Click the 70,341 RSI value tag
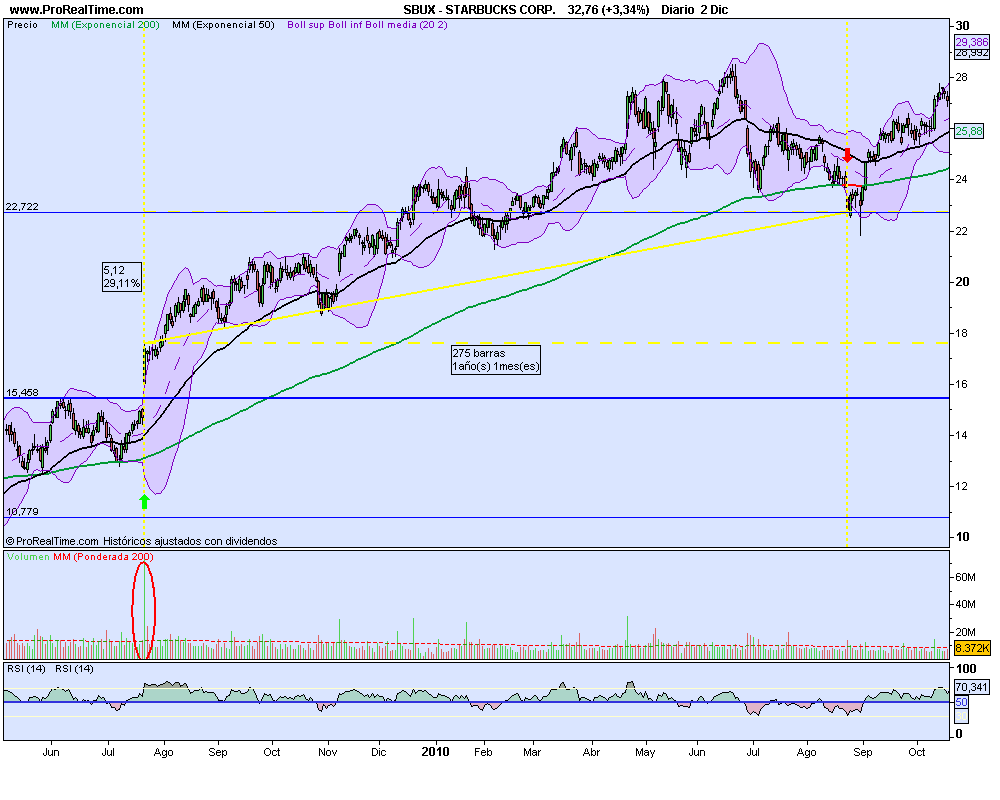1000x800 pixels. coord(972,687)
